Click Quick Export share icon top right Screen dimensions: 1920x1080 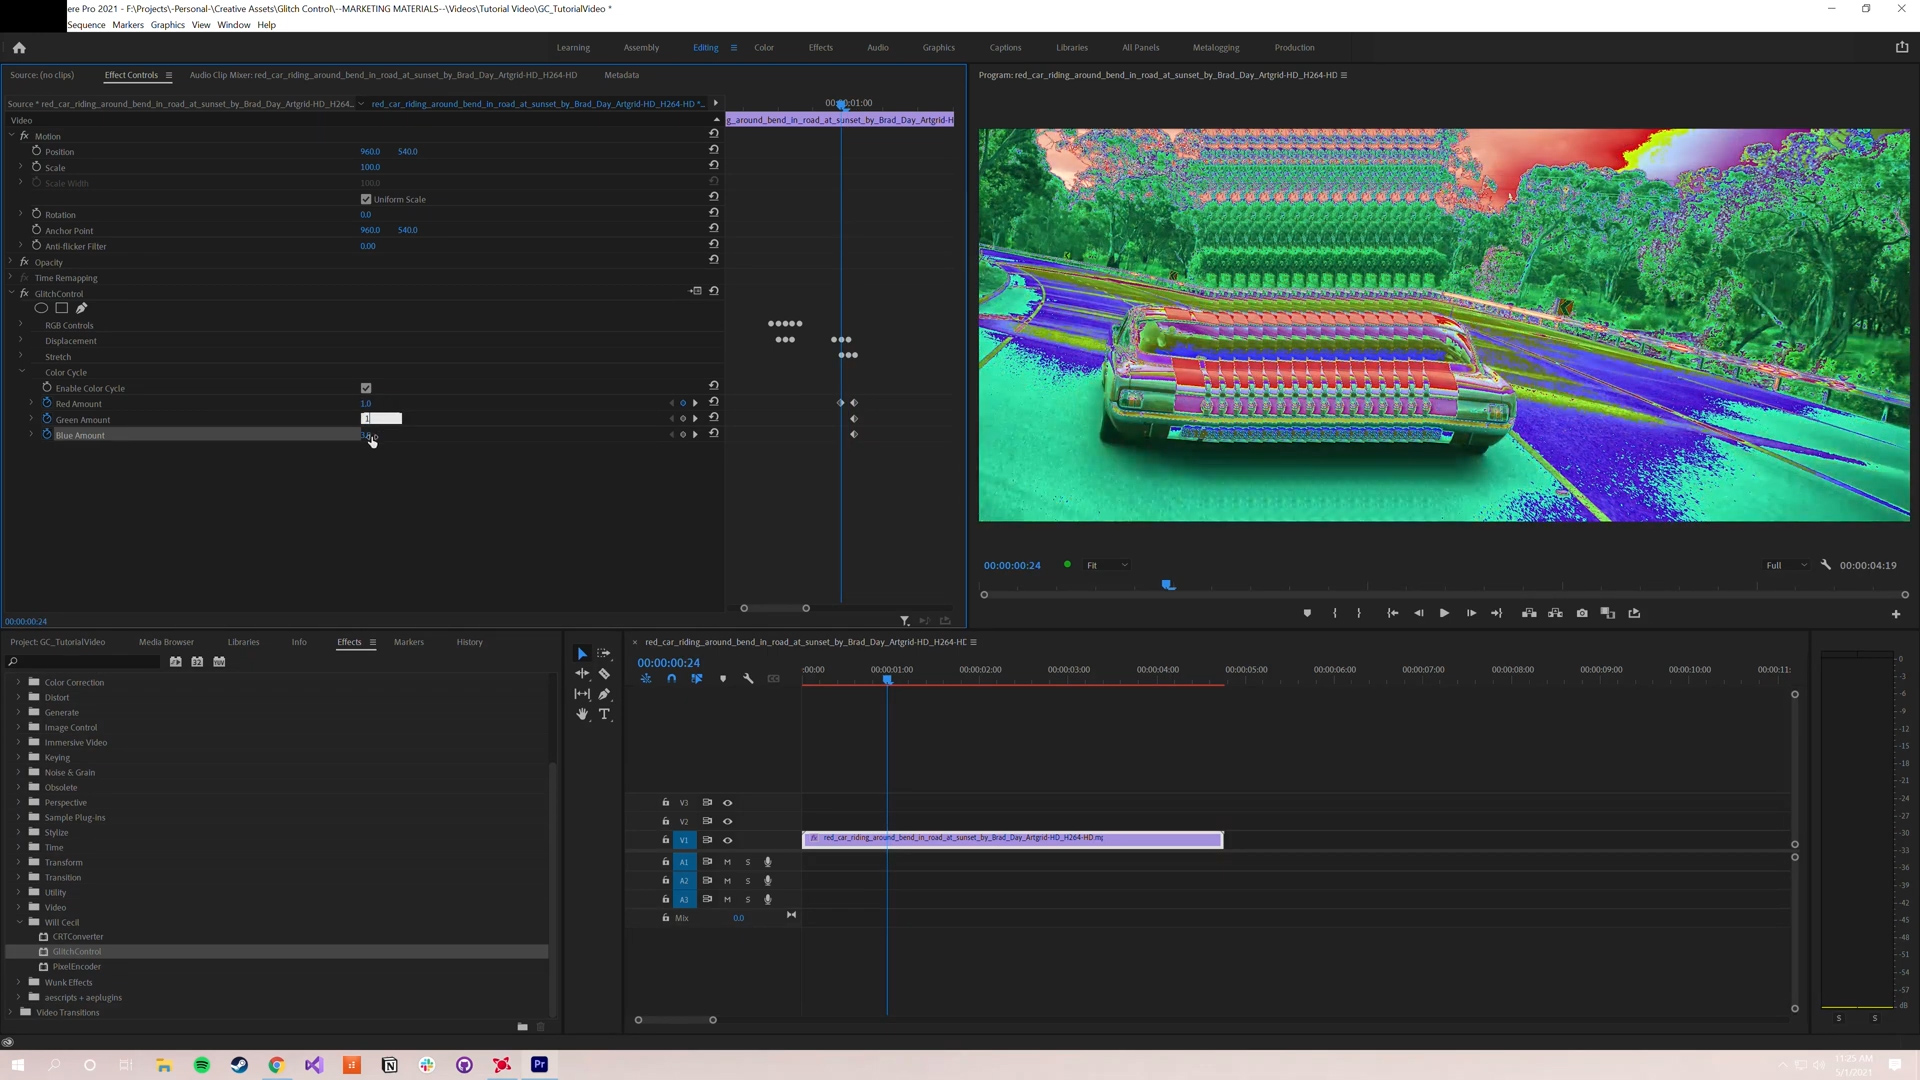1902,47
